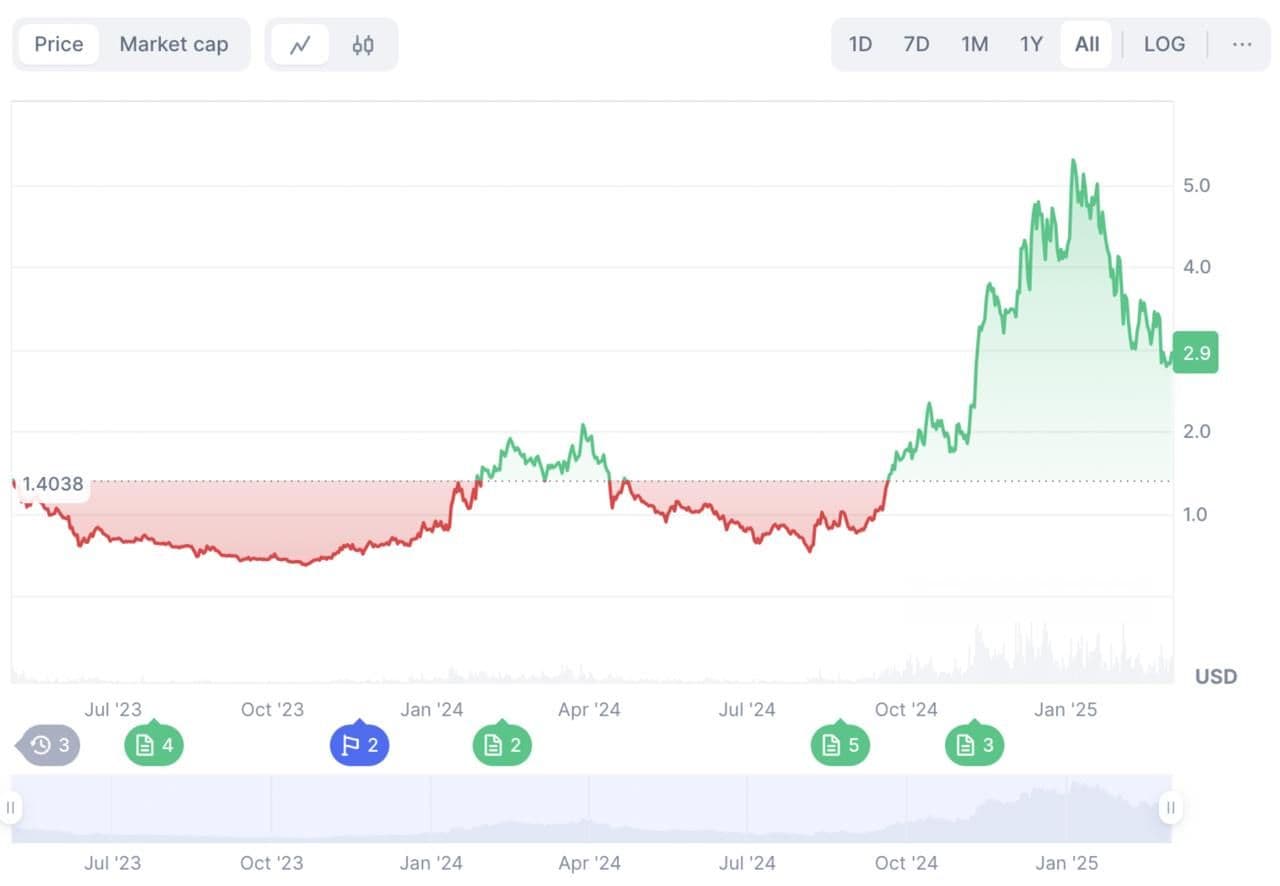Select the line chart type icon
The image size is (1280, 886).
[x=300, y=44]
